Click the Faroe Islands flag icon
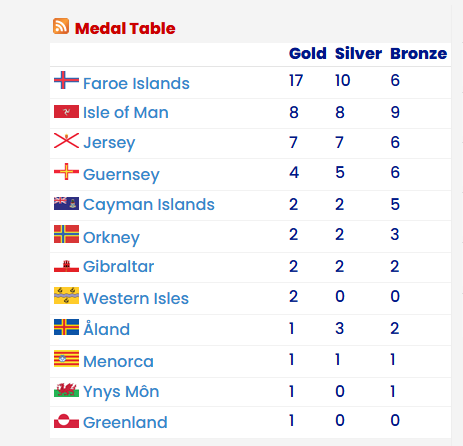 [x=66, y=80]
